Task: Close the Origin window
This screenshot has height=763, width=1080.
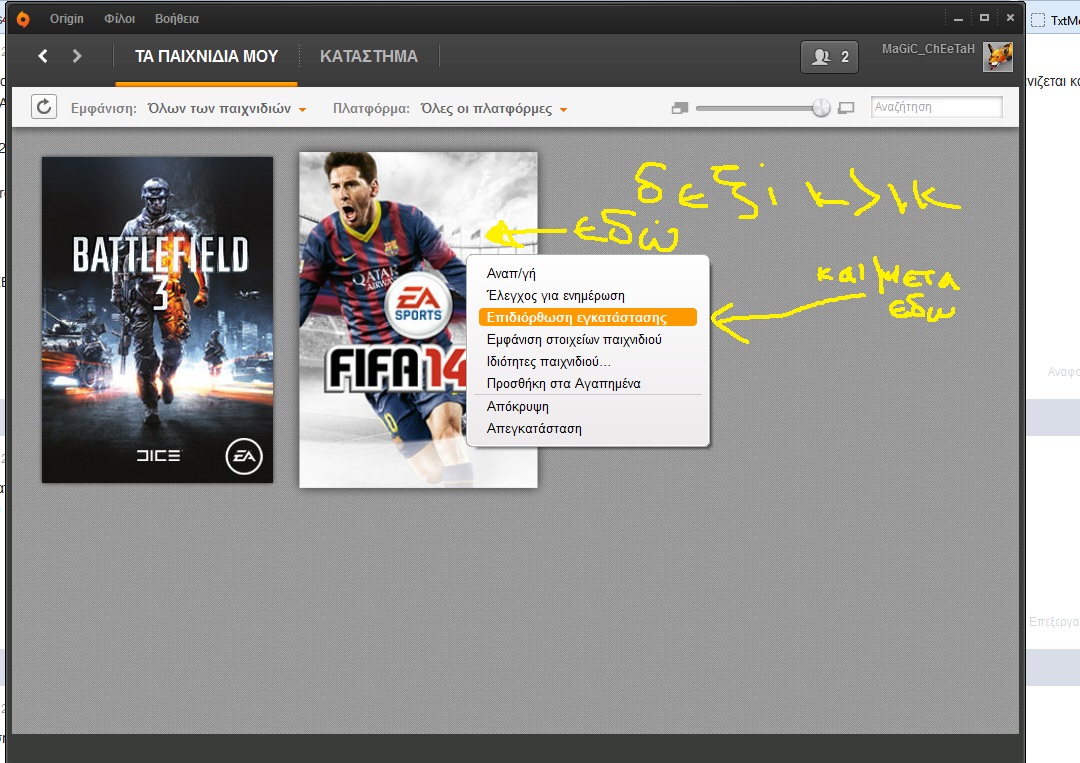Action: 1010,18
